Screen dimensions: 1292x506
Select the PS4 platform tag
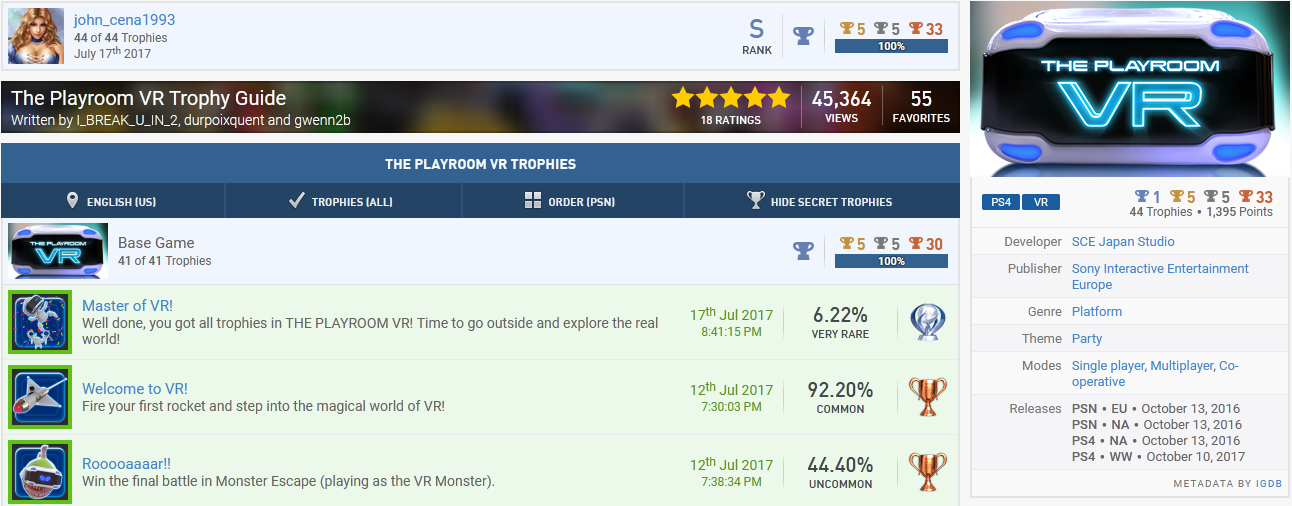point(1000,202)
